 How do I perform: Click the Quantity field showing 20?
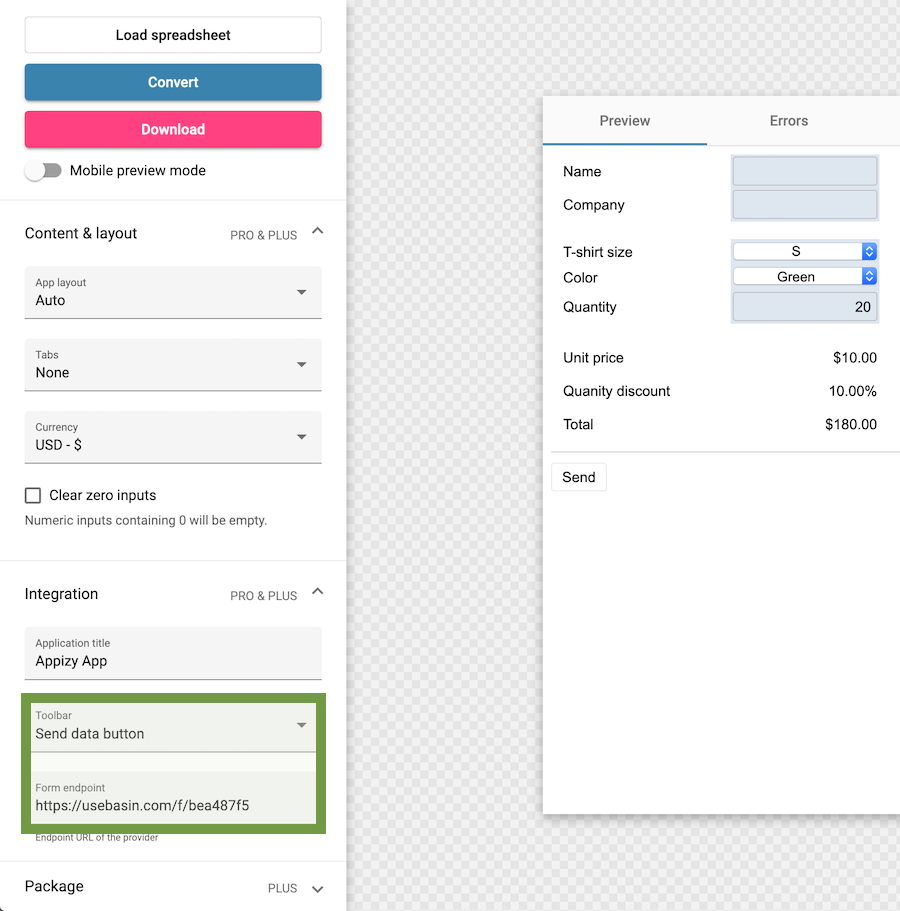805,307
